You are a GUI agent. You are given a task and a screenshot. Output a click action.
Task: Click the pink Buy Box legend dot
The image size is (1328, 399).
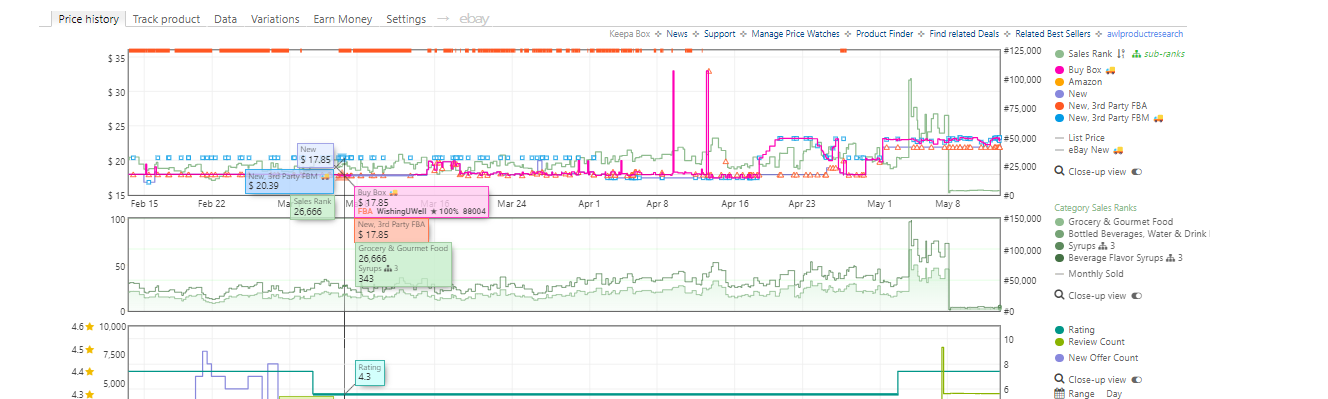(x=1060, y=70)
